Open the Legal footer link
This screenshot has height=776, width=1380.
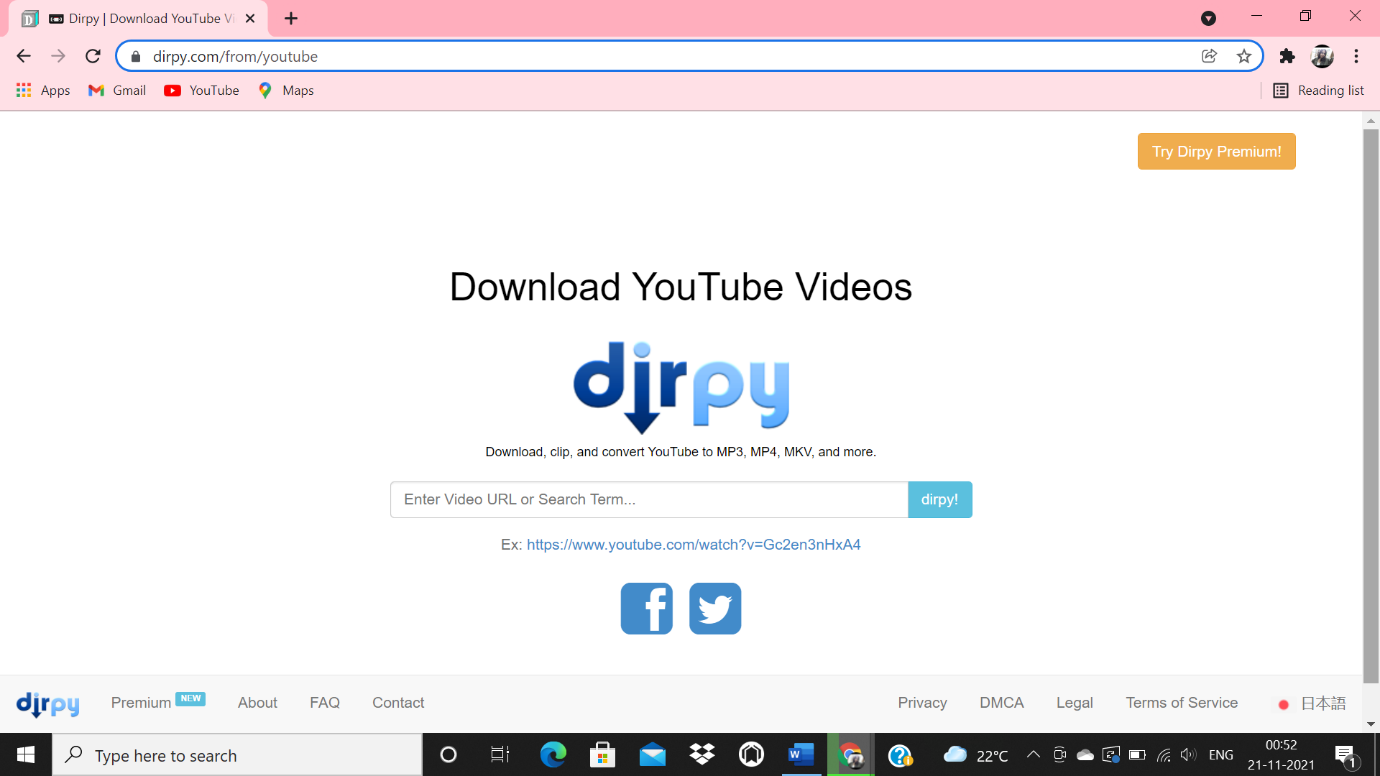point(1075,703)
